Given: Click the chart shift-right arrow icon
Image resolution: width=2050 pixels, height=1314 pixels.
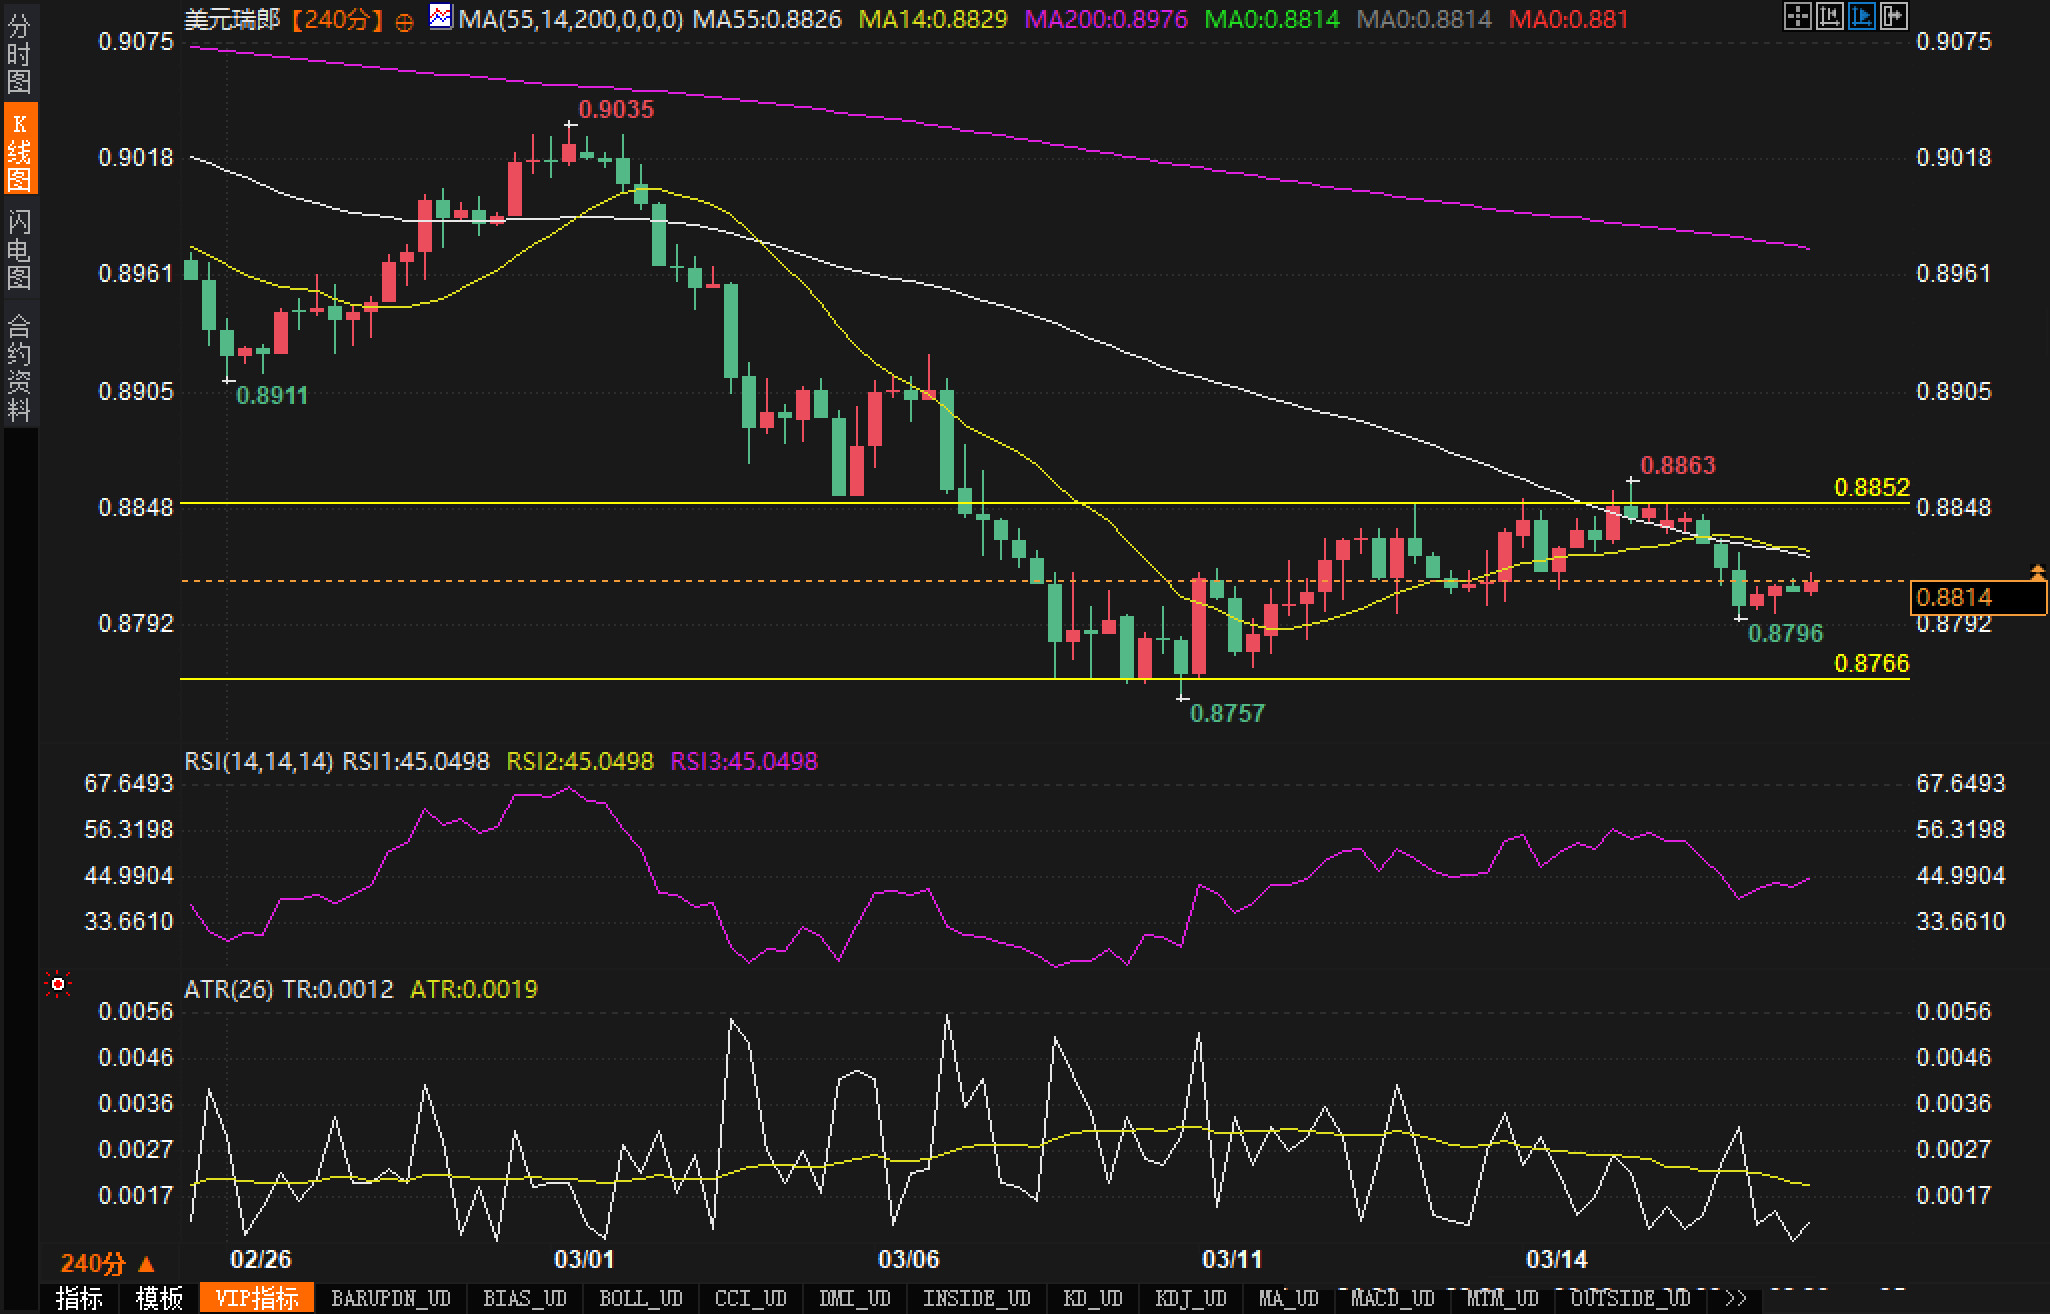Looking at the screenshot, I should (1894, 16).
